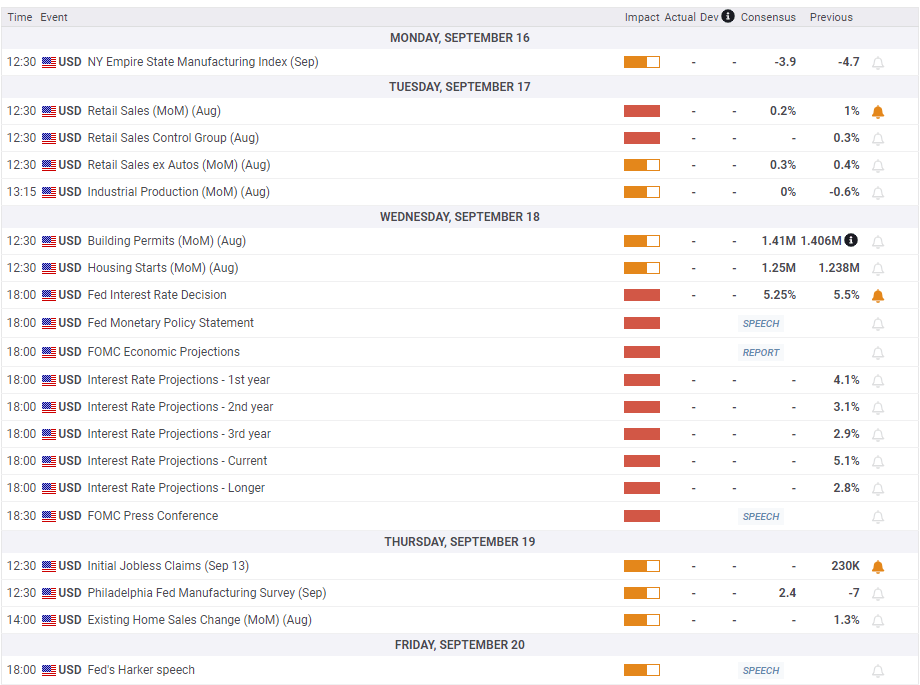Click the red high-impact bar for Retail Sales (MoM)
Image resolution: width=920 pixels, height=685 pixels.
coord(642,111)
